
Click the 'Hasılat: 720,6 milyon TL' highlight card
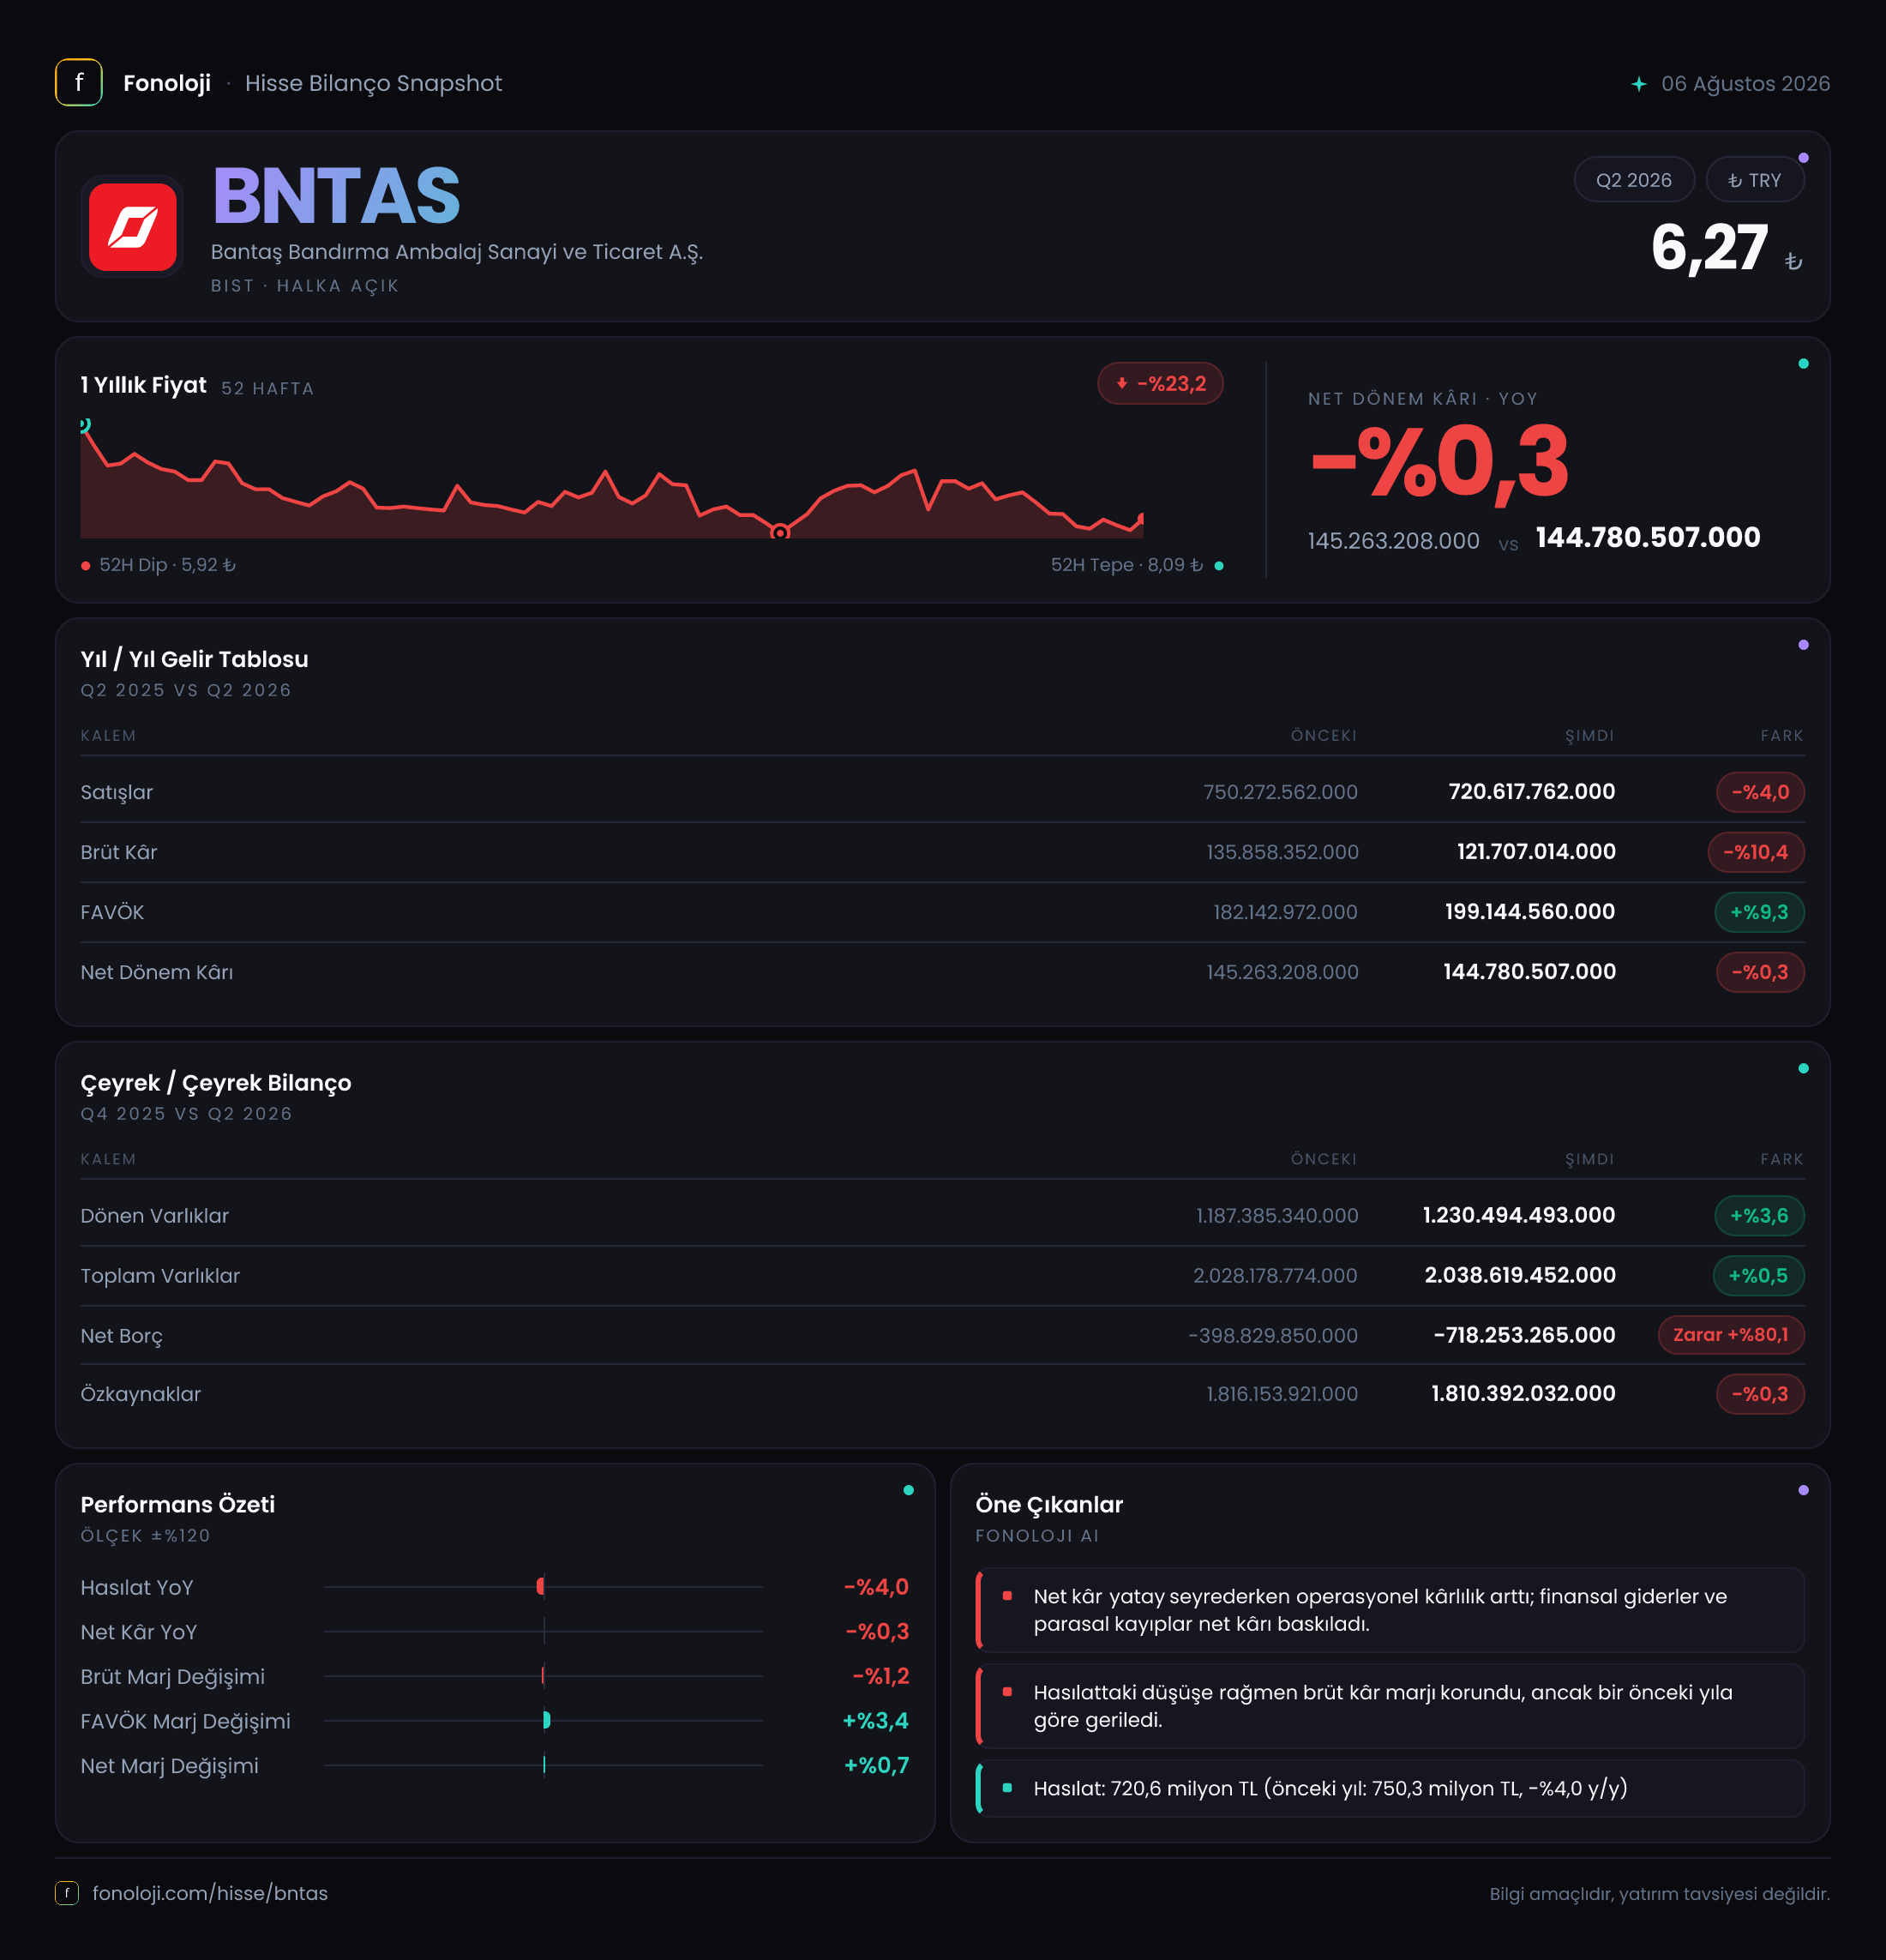(1390, 1788)
